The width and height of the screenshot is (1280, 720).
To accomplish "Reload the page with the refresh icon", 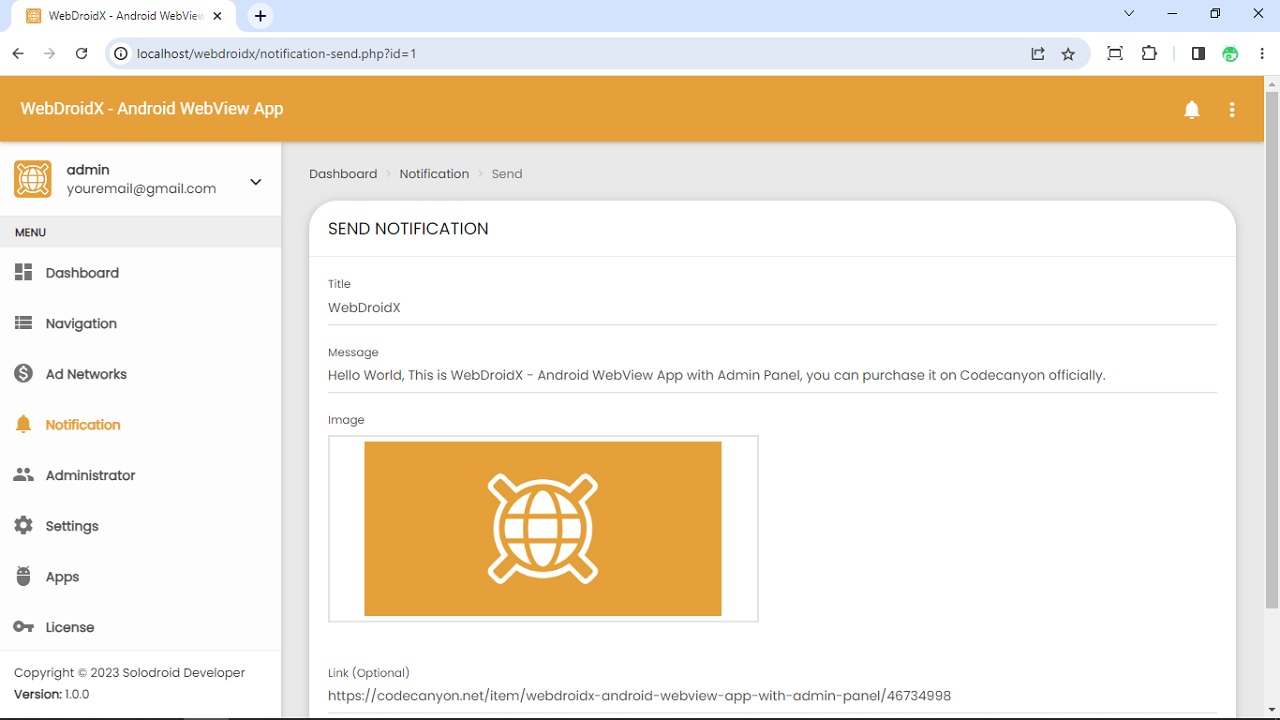I will (82, 54).
